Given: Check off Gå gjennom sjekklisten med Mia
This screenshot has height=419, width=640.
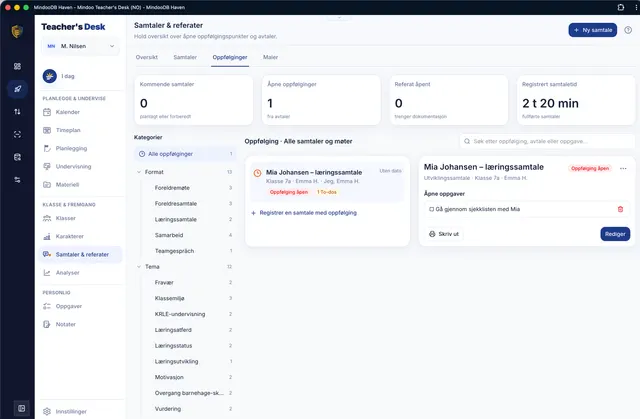Looking at the screenshot, I should 431,209.
